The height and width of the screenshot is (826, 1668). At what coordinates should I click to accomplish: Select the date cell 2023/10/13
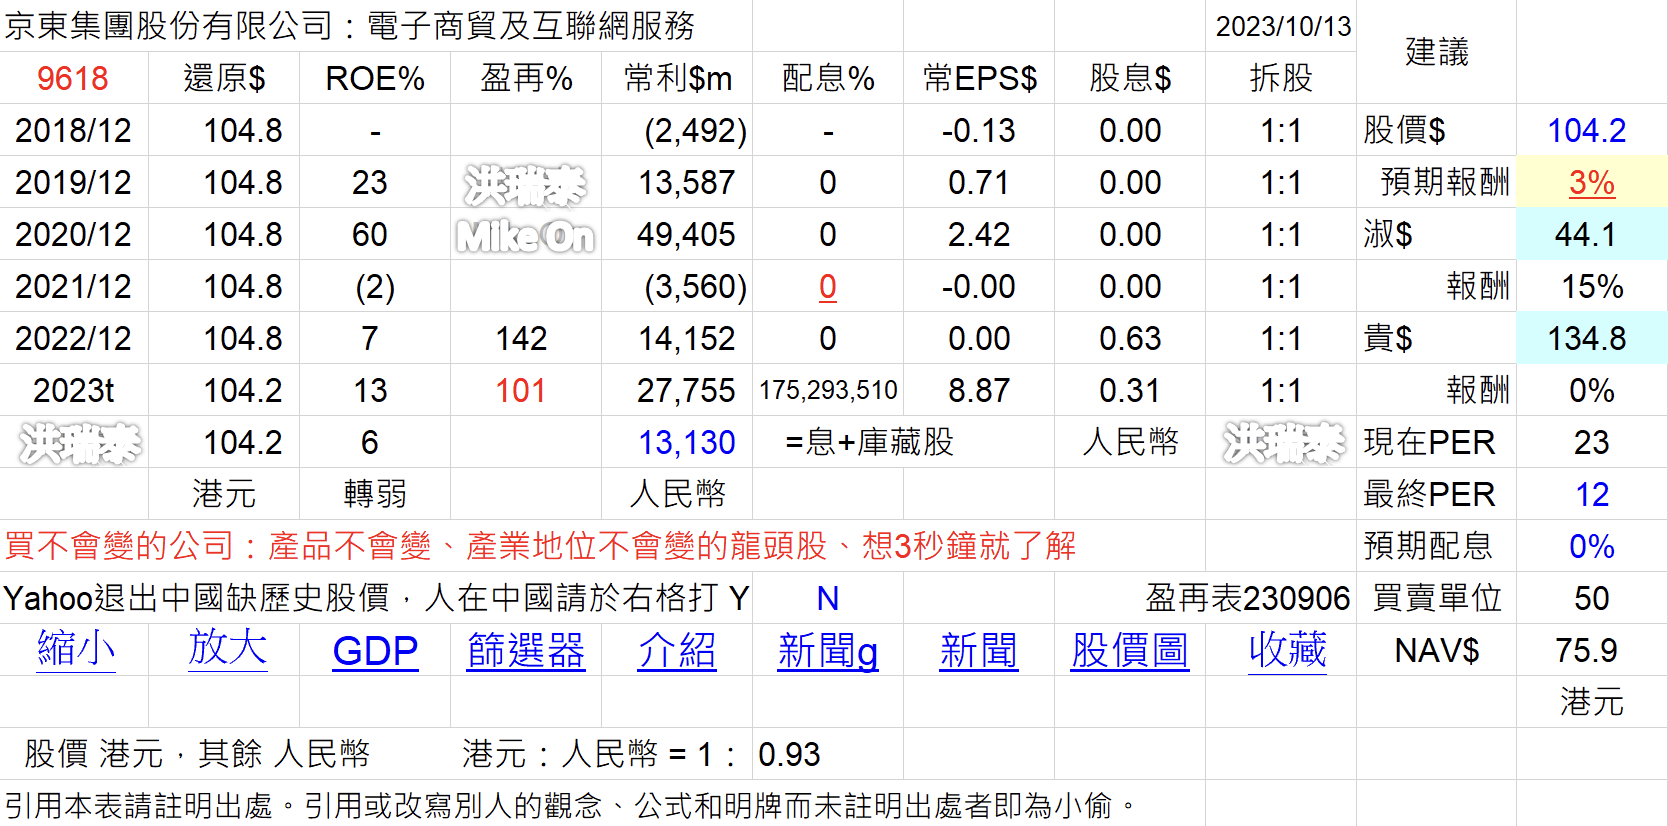point(1283,26)
